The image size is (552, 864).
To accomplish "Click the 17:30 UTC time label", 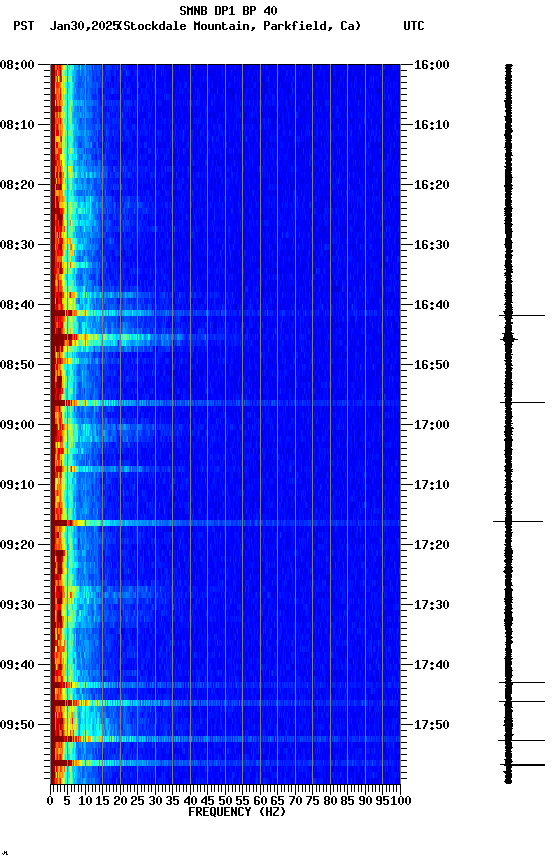I will [x=431, y=605].
